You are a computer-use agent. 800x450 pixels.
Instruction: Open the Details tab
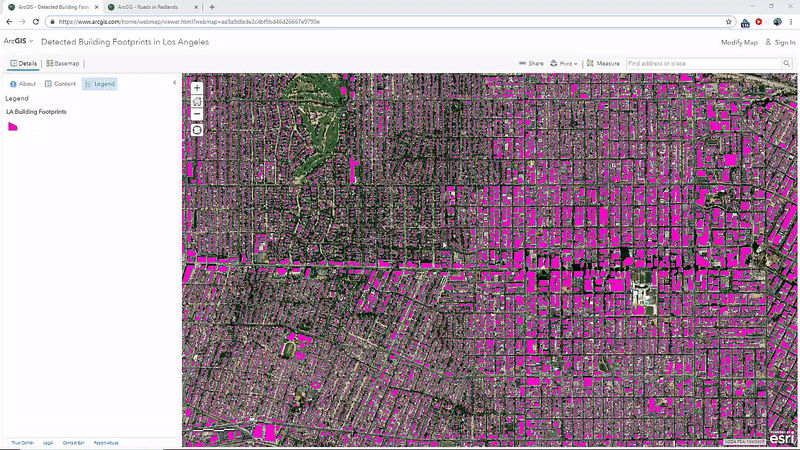(x=23, y=64)
